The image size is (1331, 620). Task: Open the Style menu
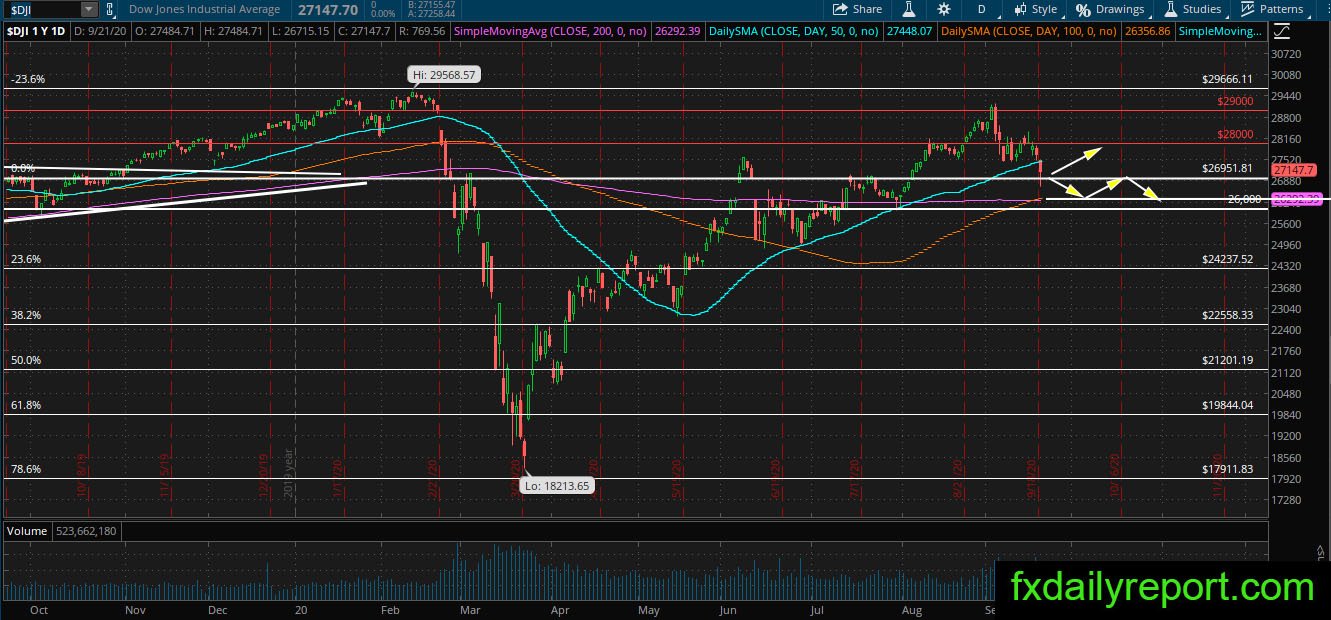tap(1035, 9)
